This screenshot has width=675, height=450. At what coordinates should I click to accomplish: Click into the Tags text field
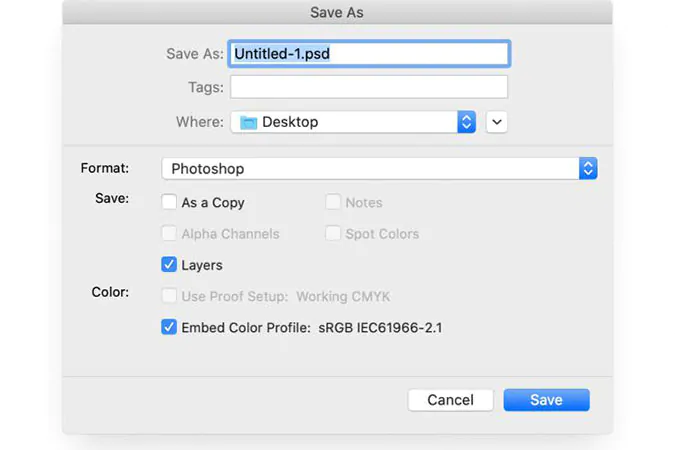(x=369, y=87)
